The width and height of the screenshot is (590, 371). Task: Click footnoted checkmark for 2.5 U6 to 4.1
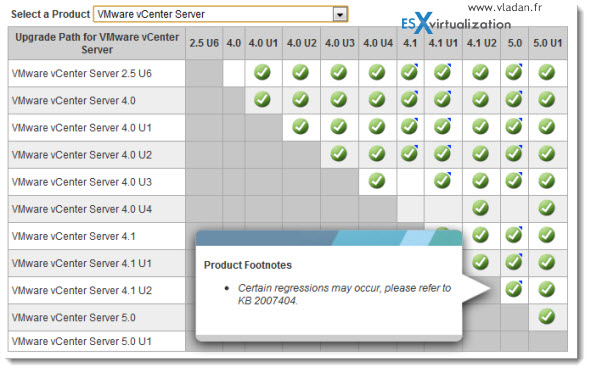[x=409, y=72]
